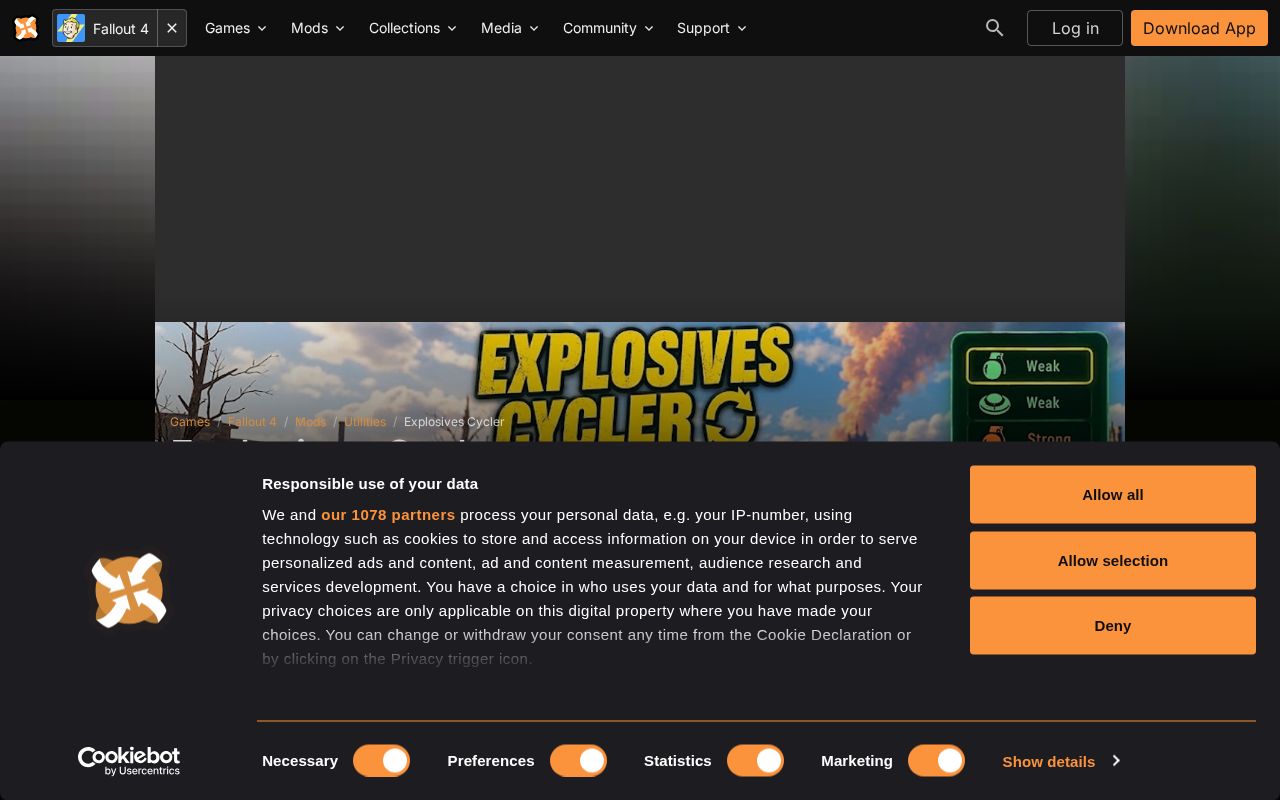This screenshot has height=800, width=1280.
Task: Select the Mods breadcrumb link
Action: click(311, 422)
